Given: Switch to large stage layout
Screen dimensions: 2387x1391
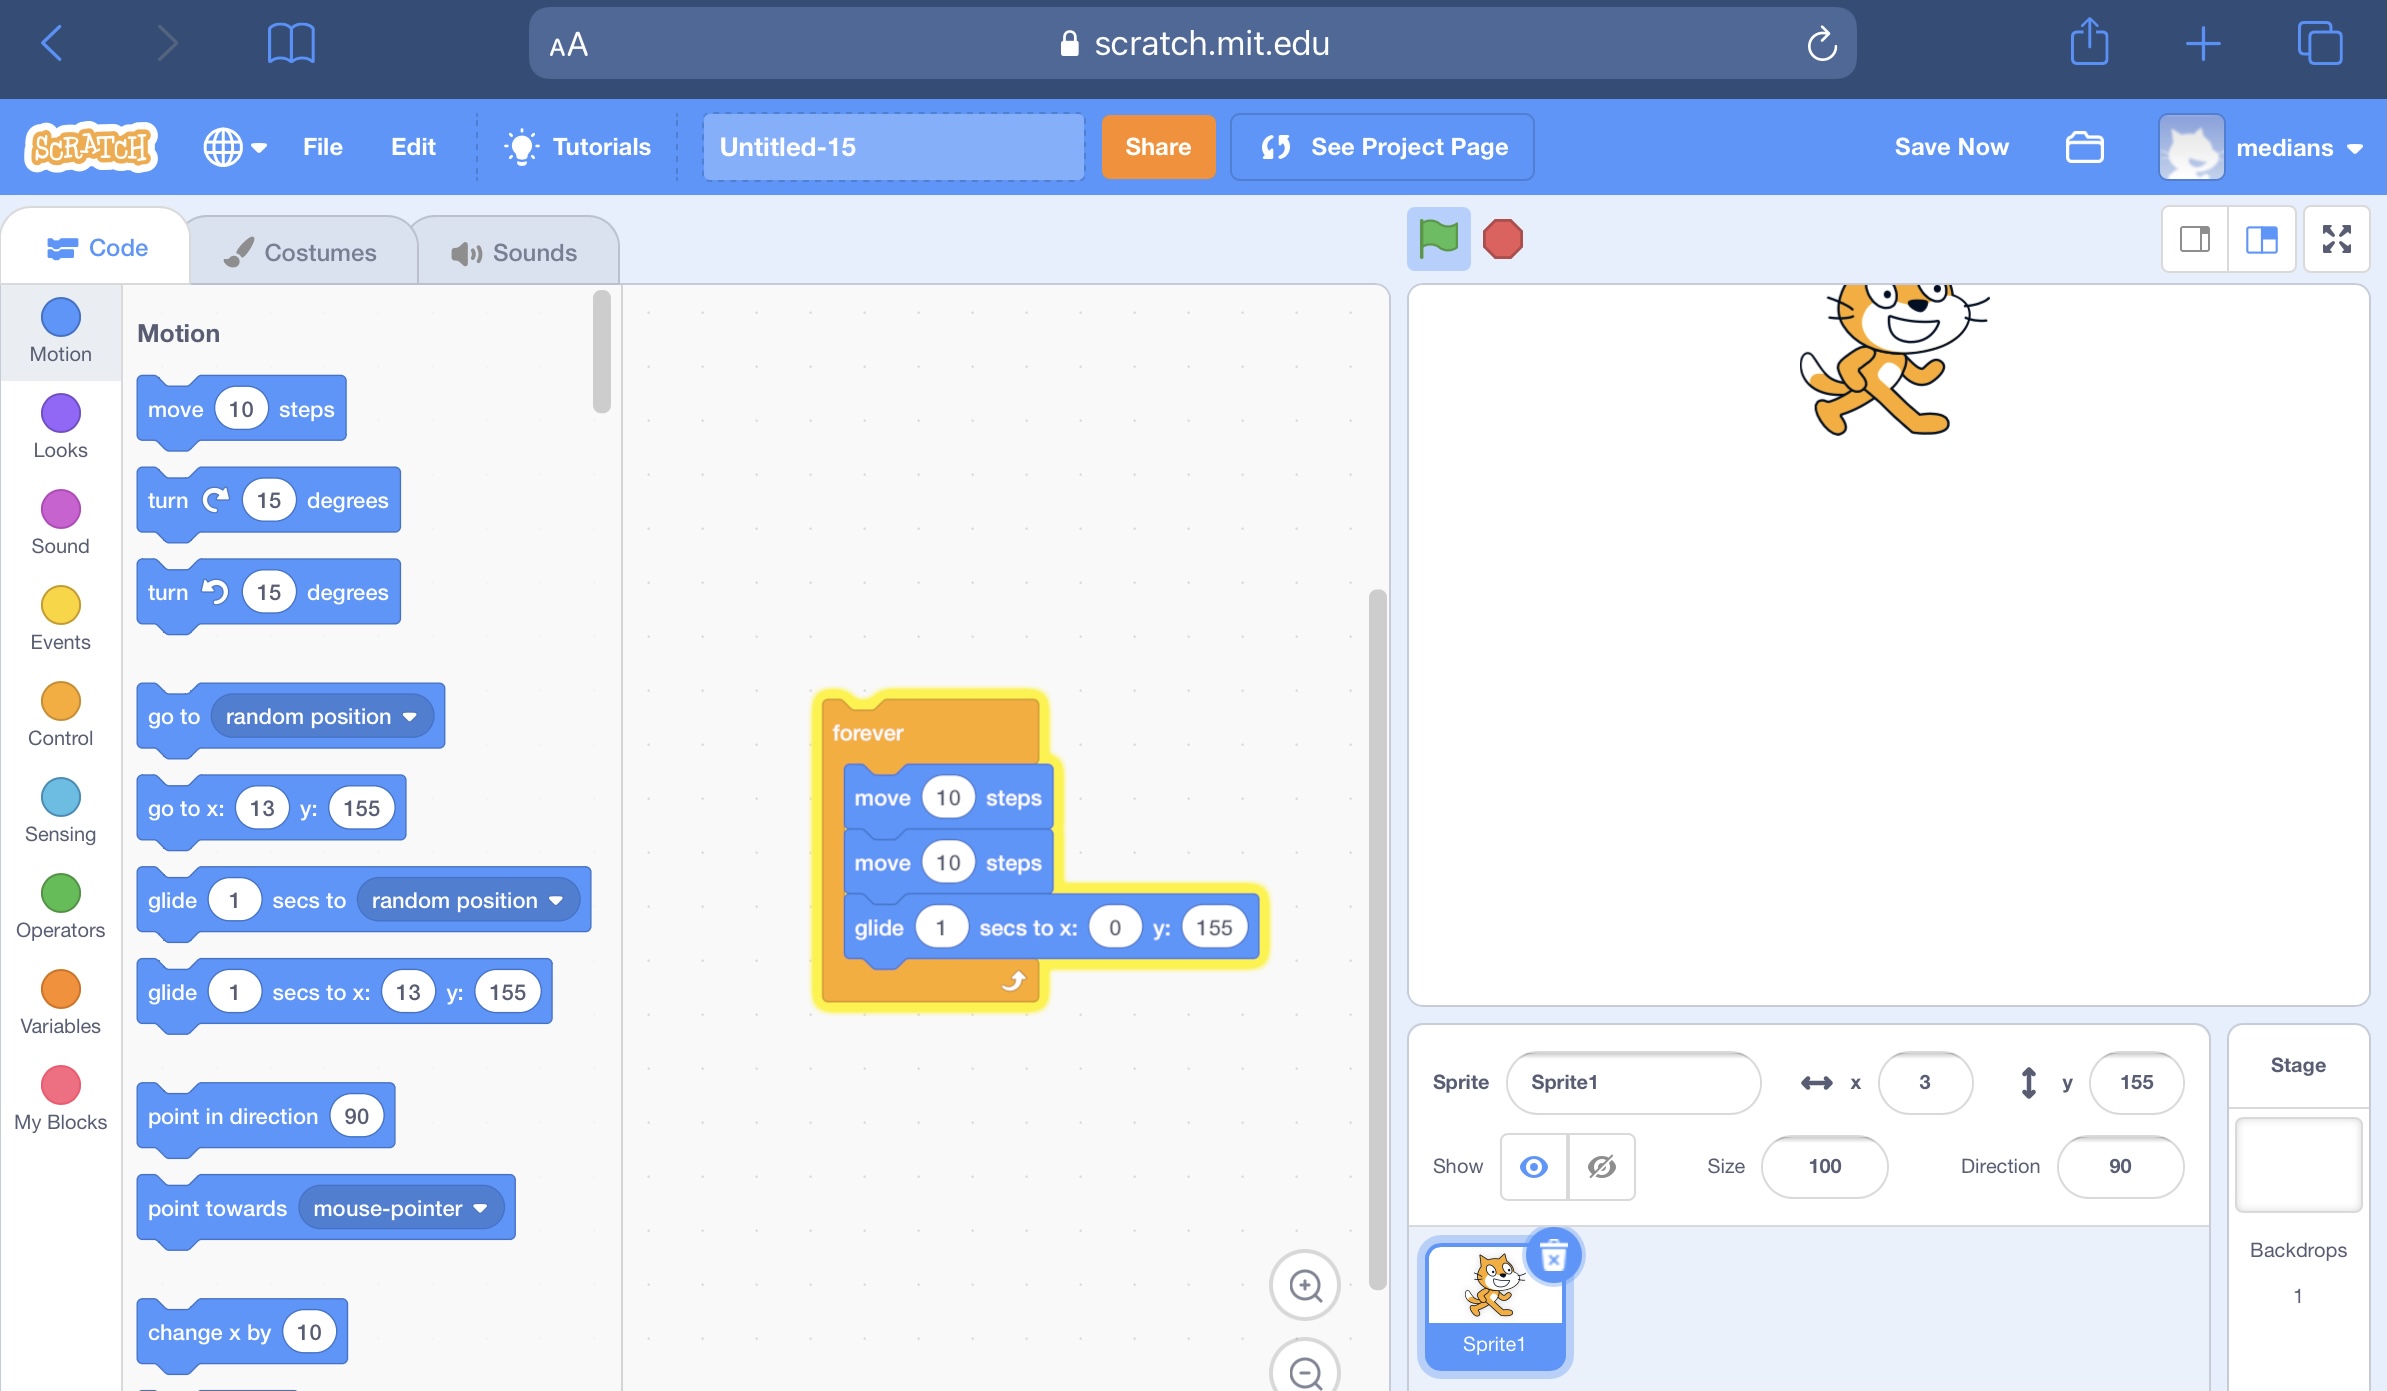Looking at the screenshot, I should click(x=2261, y=239).
